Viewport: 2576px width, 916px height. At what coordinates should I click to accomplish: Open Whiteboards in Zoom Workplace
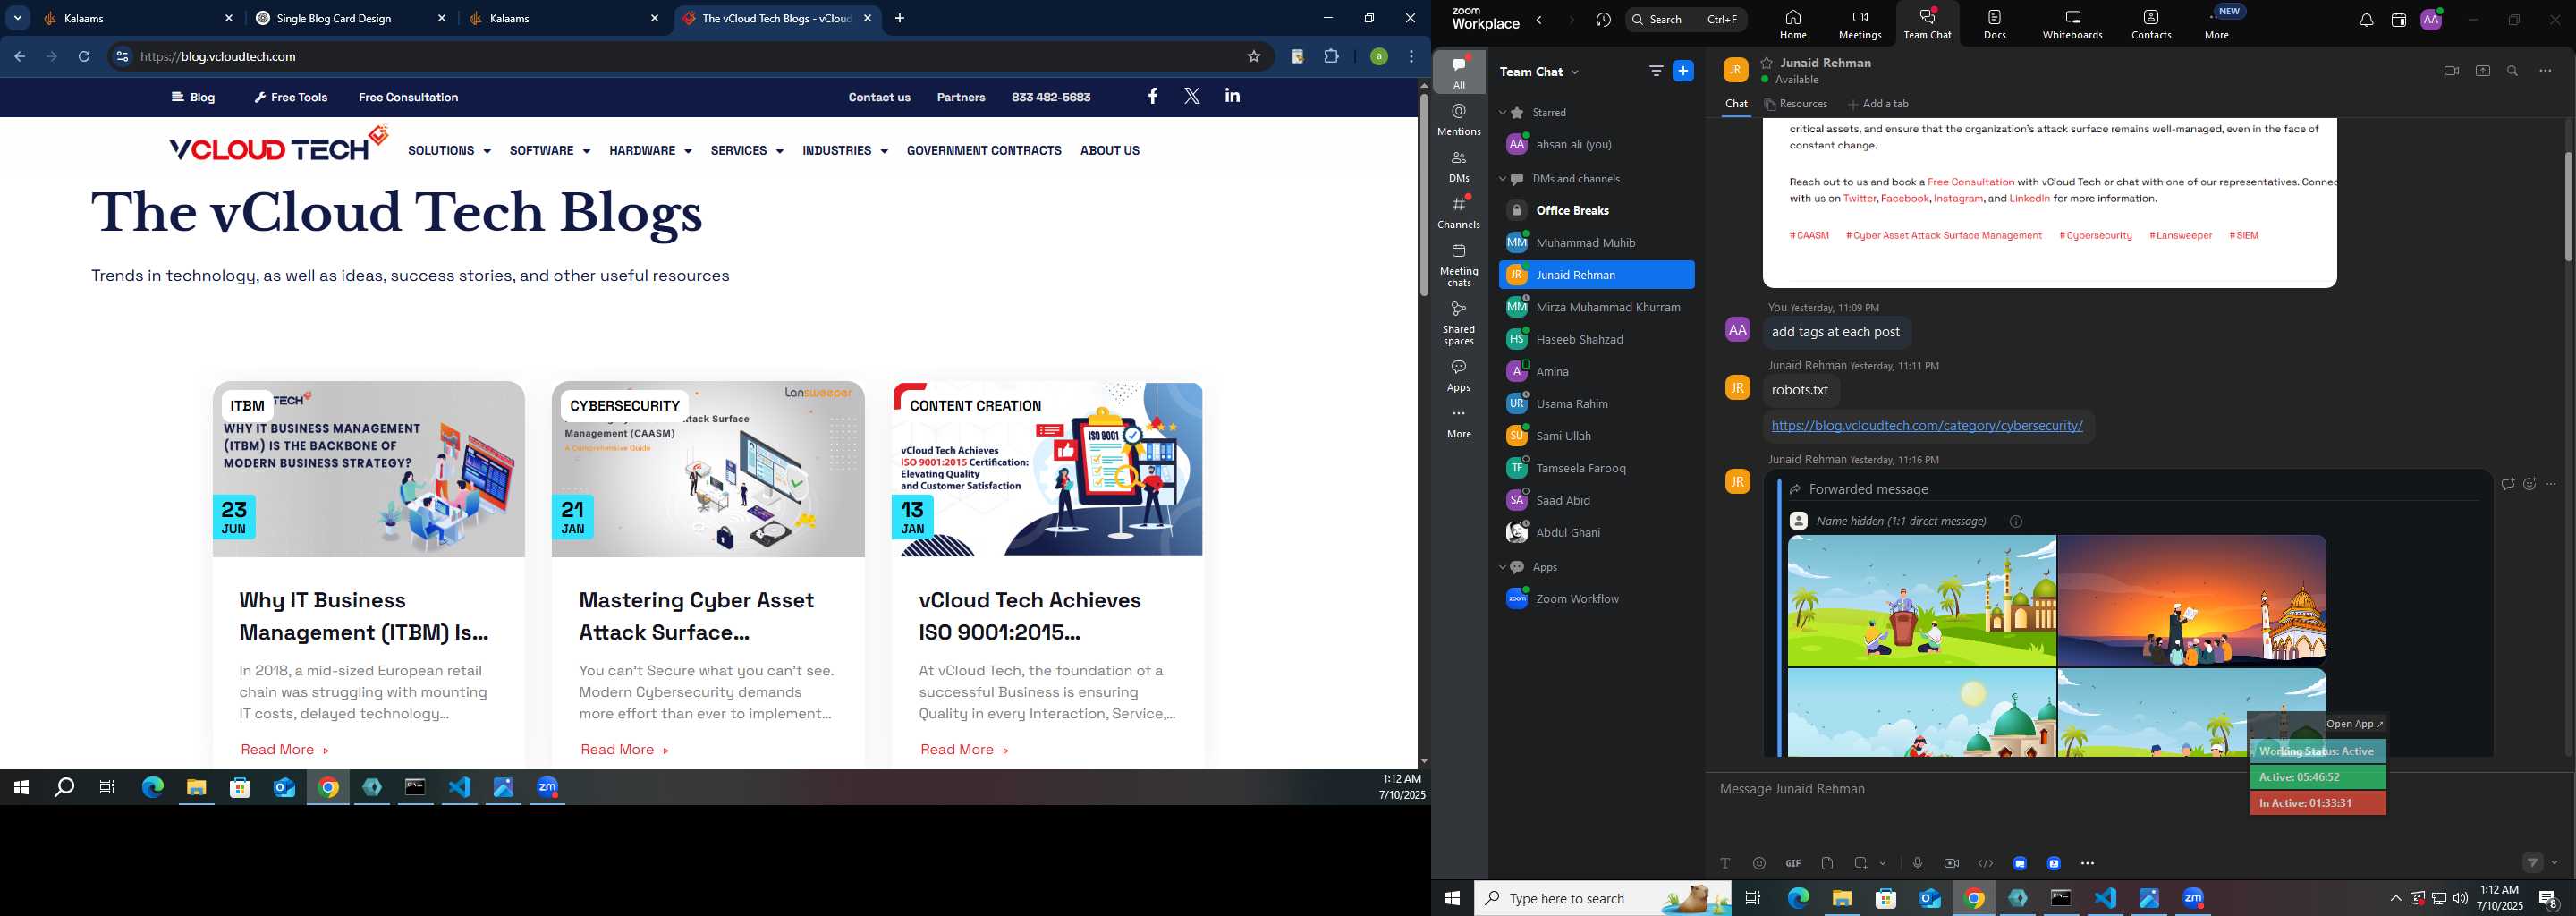[x=2072, y=24]
